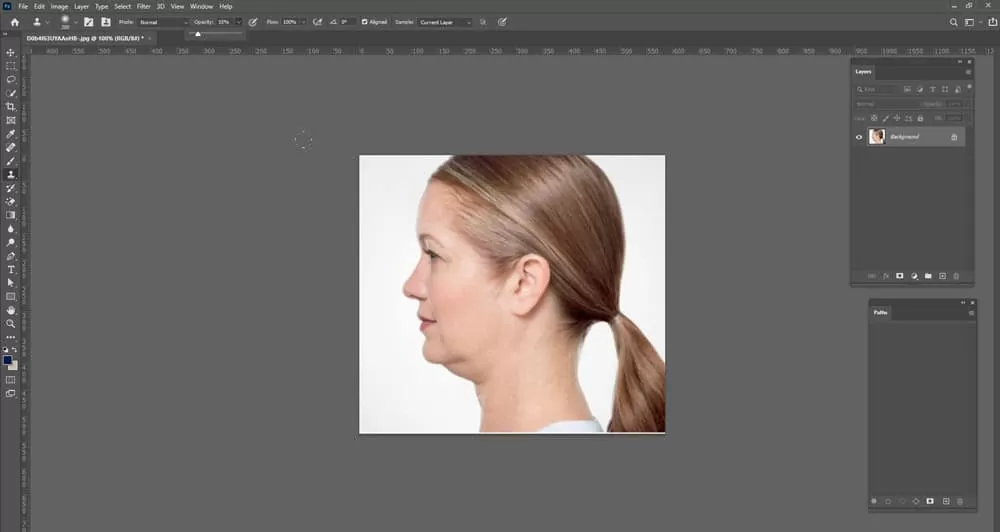Open the Clone Source panel icon

106,22
